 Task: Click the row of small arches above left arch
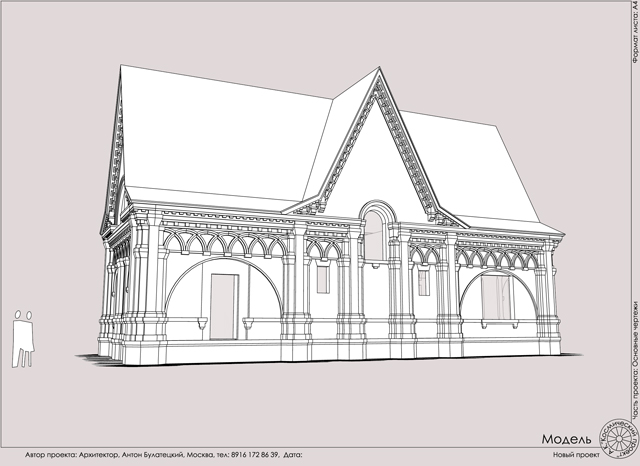[226, 244]
